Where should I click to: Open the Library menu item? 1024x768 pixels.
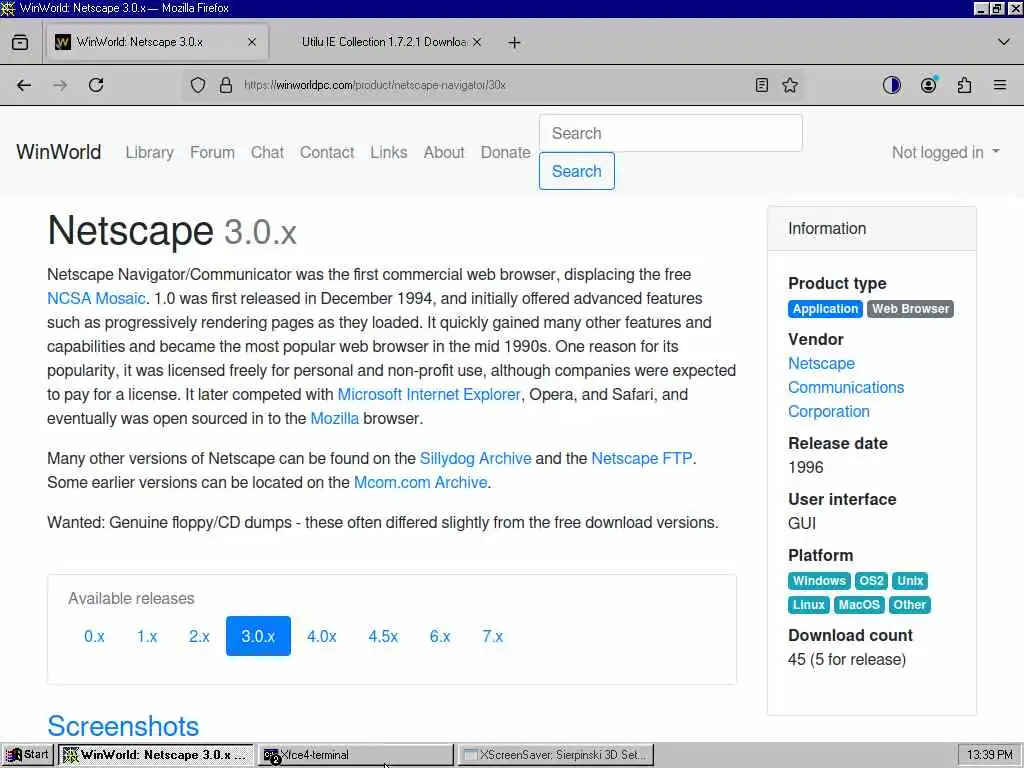(x=150, y=152)
